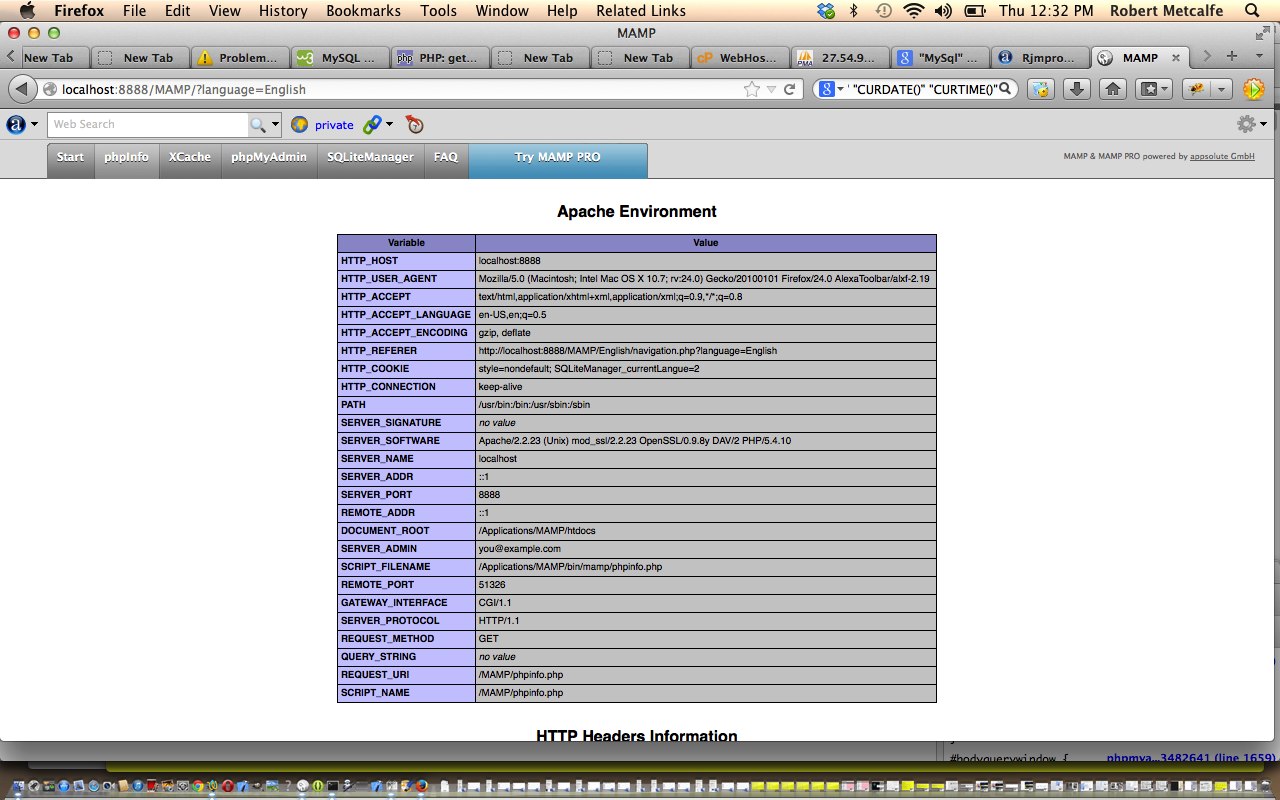1280x800 pixels.
Task: Go to the home page icon
Action: click(x=1112, y=89)
